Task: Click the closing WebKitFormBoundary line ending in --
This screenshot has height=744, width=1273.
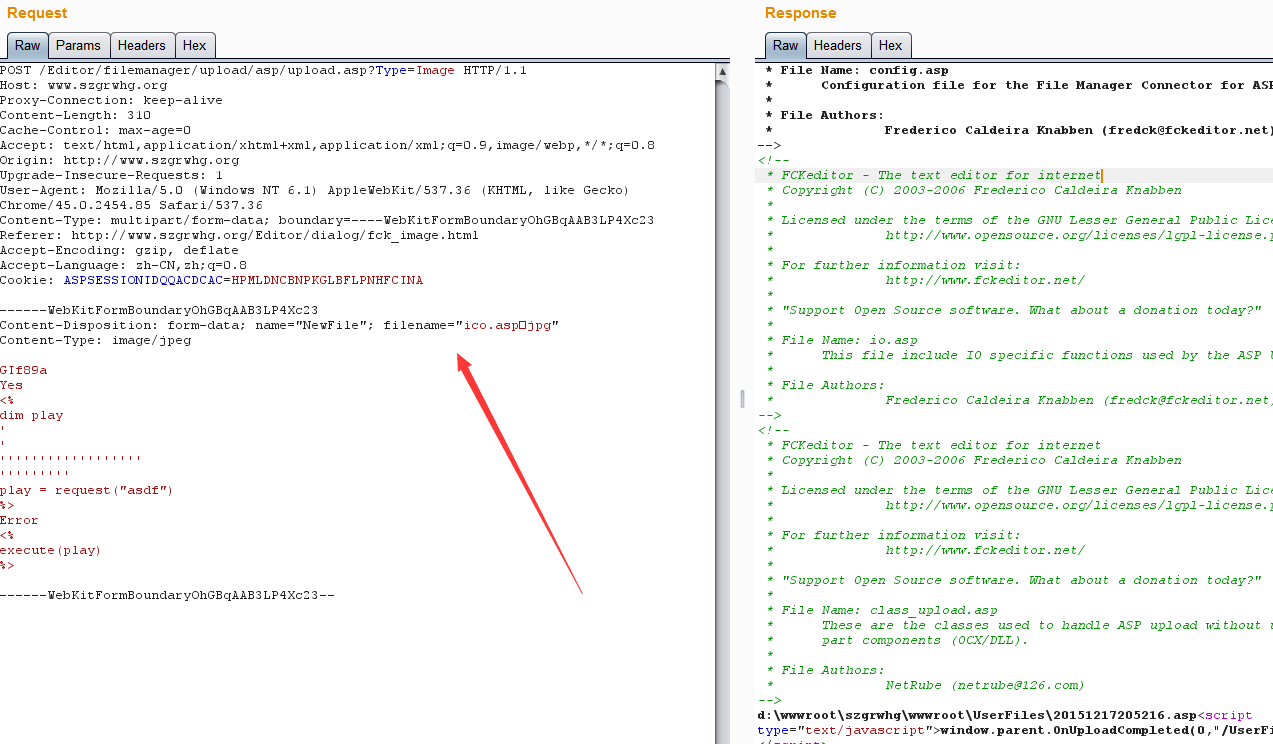Action: pos(167,595)
